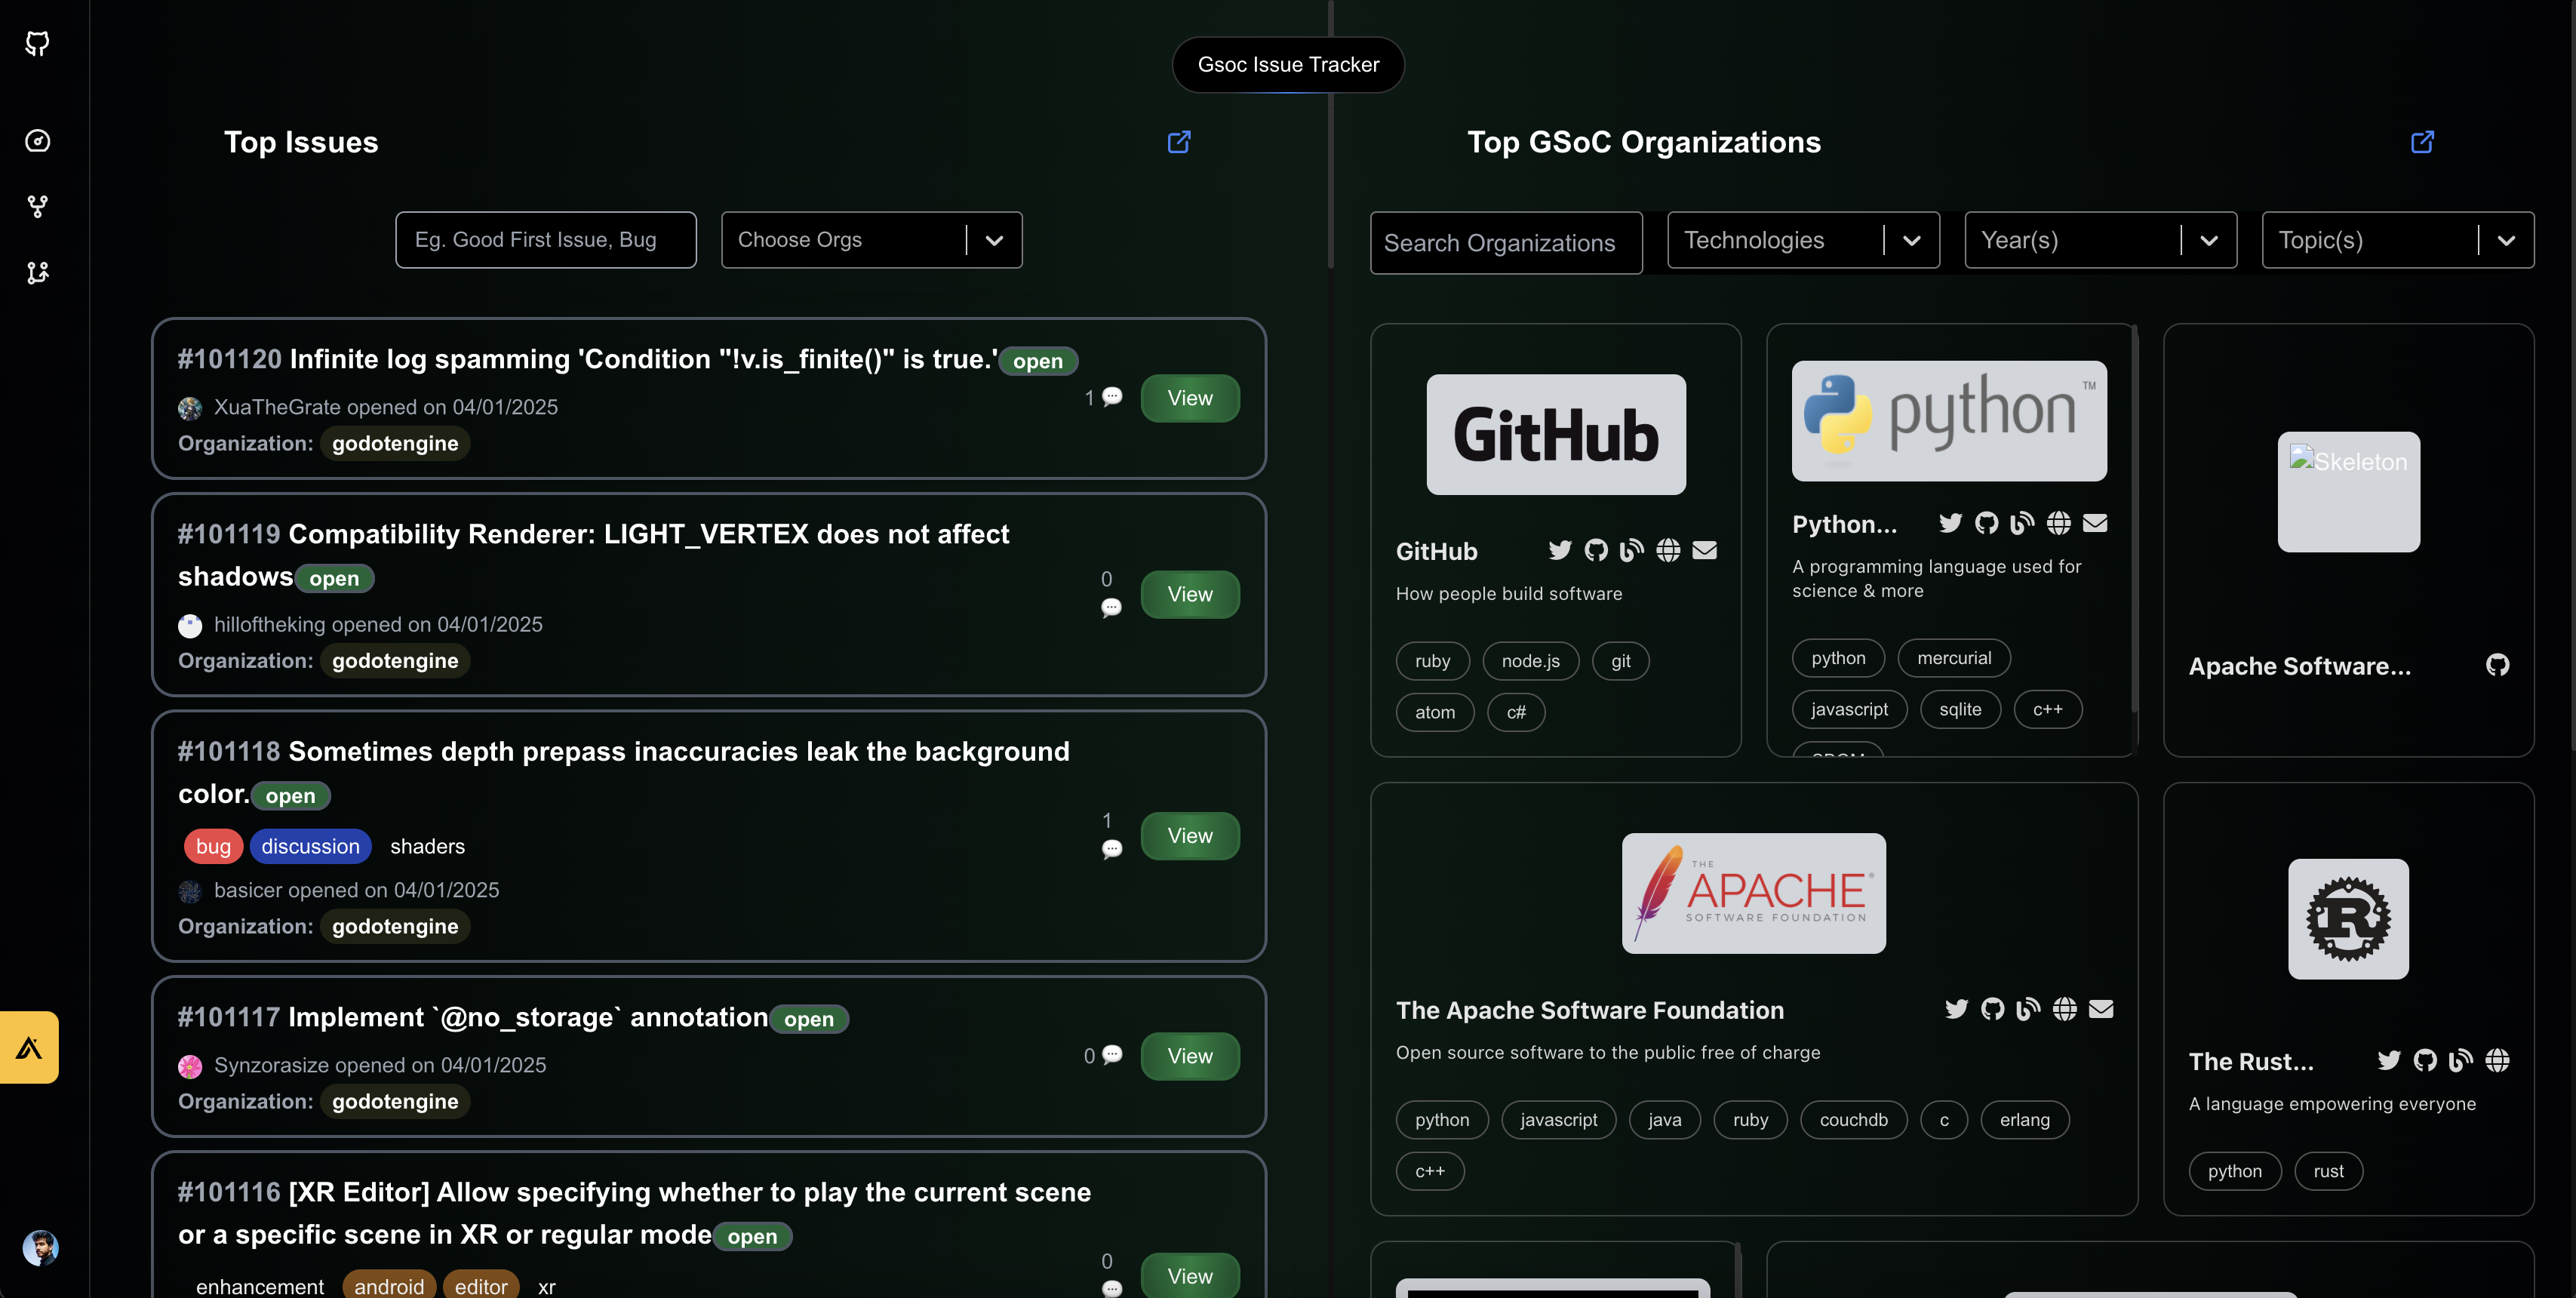
Task: Open GitHub card's email icon
Action: [1704, 550]
